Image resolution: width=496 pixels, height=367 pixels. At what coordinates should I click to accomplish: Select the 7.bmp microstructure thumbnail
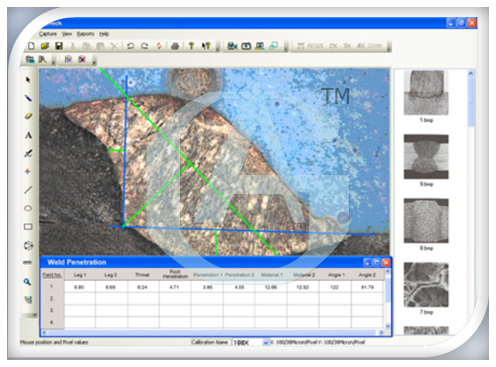(x=426, y=285)
